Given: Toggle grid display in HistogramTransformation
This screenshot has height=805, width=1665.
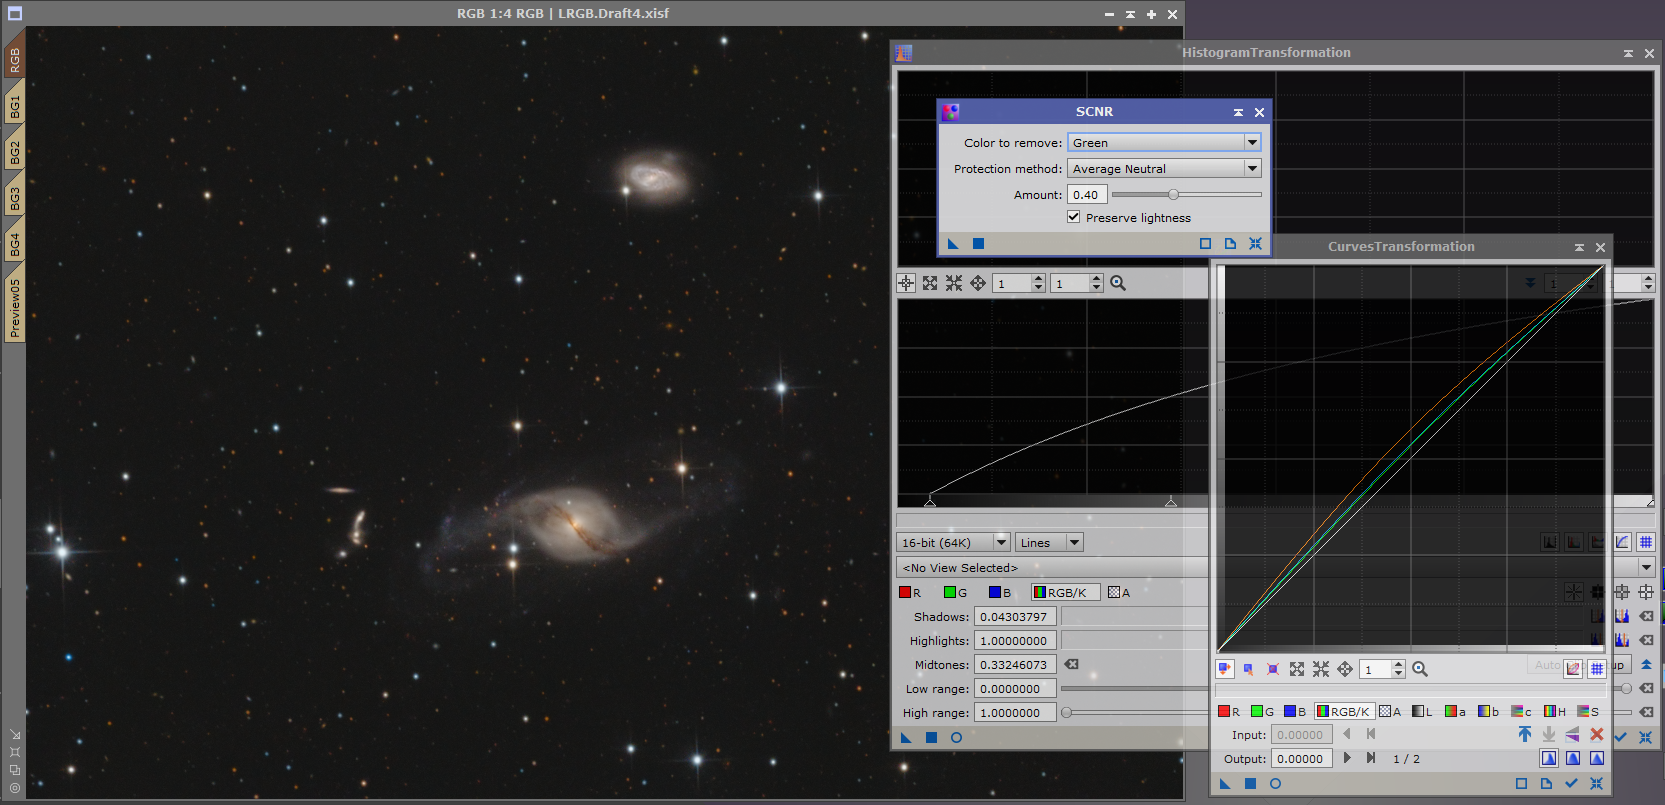Looking at the screenshot, I should pos(1646,542).
